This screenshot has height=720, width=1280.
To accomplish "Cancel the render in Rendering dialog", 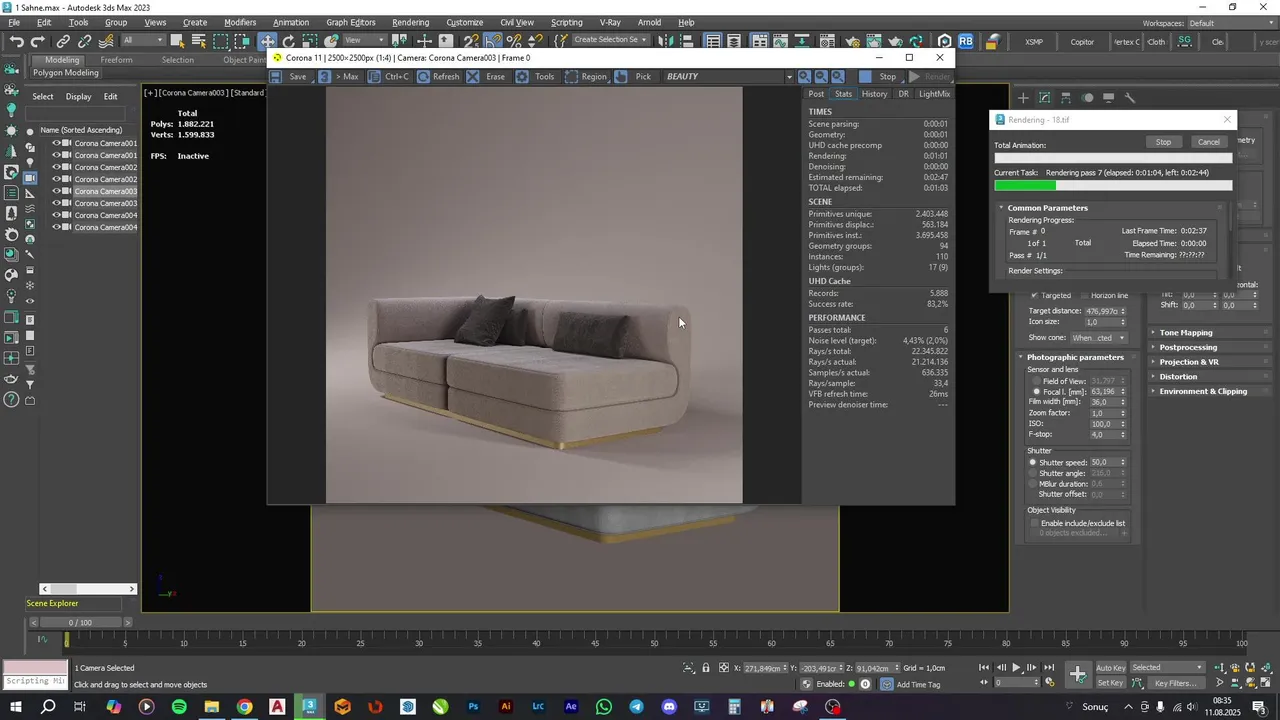I will tap(1209, 142).
